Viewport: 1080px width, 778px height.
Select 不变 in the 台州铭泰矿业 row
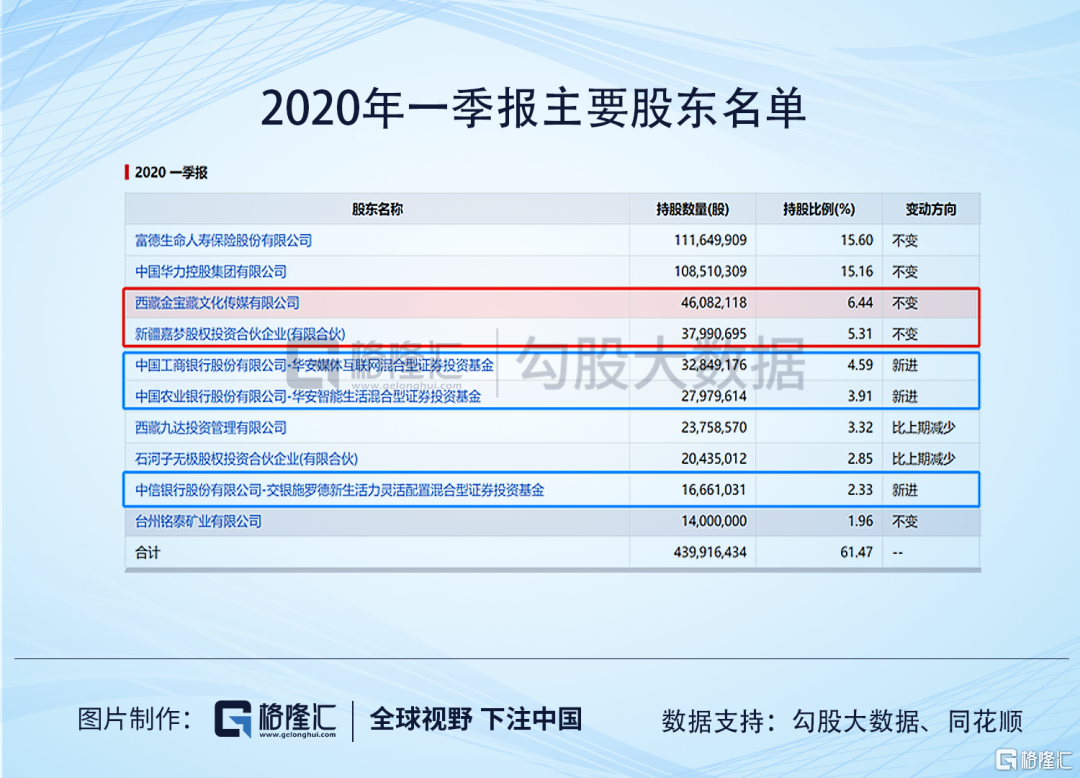(905, 521)
